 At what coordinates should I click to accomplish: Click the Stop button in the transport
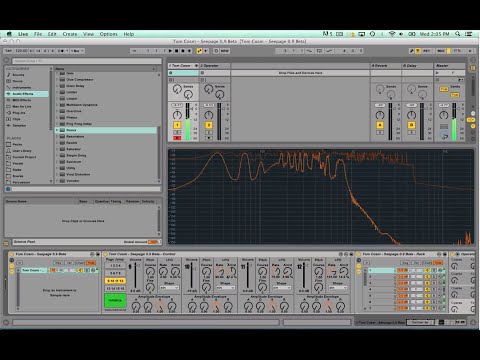click(x=177, y=51)
